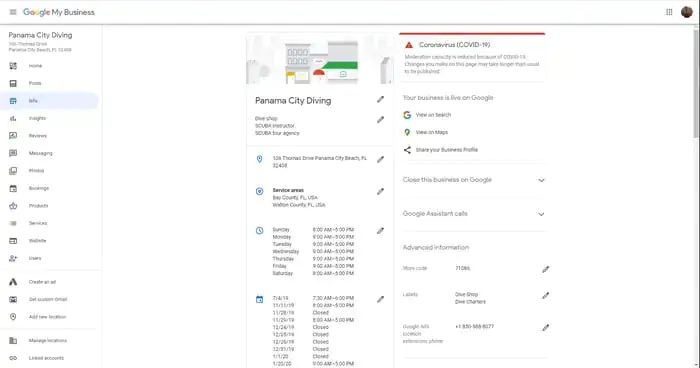Click the Linked accounts text
700x368 pixels.
pos(46,358)
